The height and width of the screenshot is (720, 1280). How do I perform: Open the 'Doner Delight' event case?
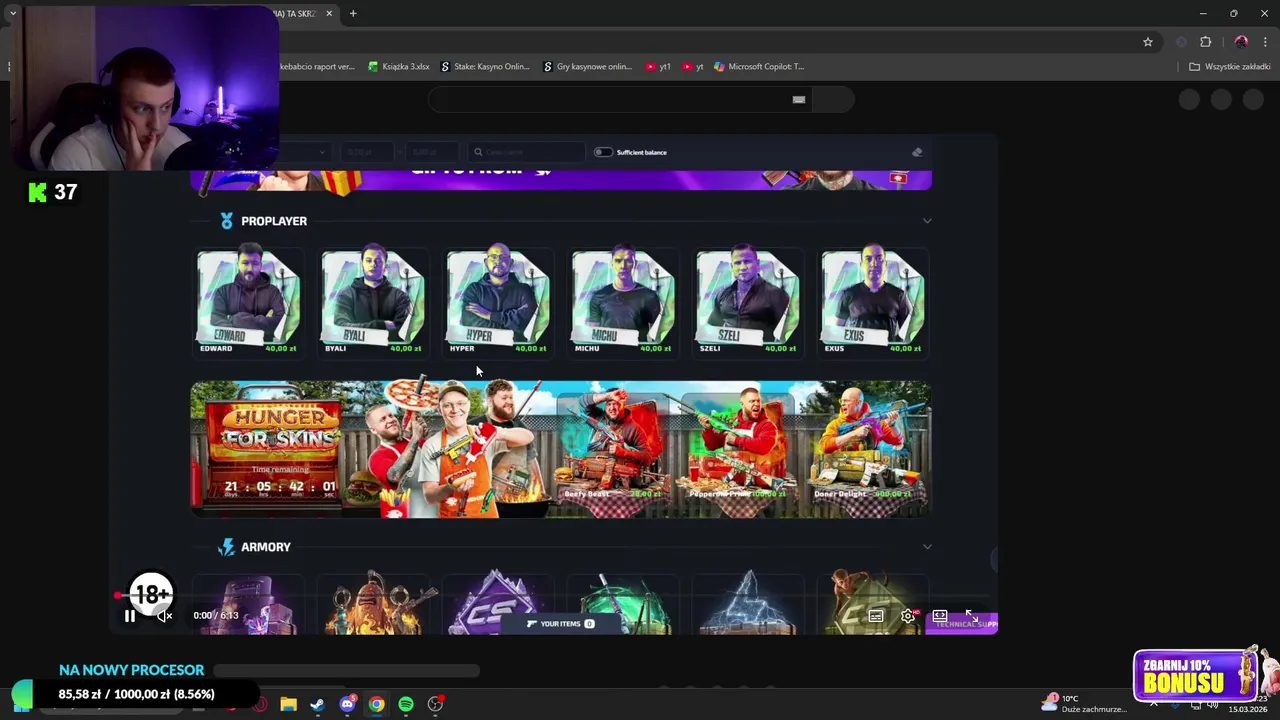(x=862, y=445)
